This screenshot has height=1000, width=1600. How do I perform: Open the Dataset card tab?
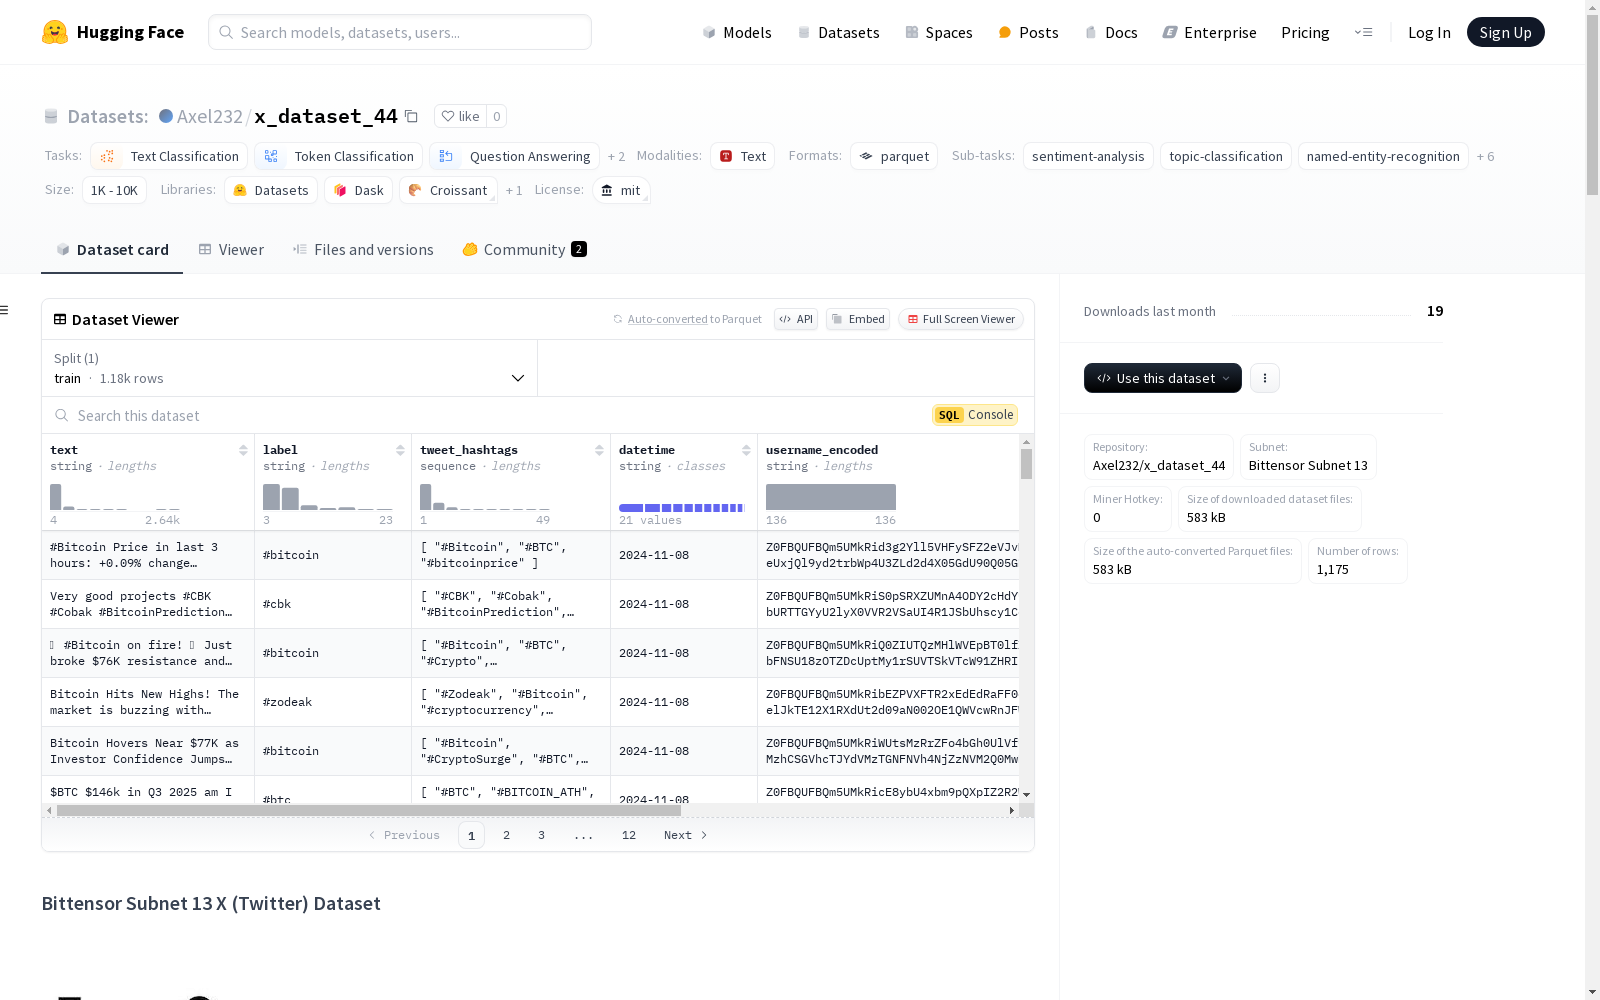[x=112, y=250]
